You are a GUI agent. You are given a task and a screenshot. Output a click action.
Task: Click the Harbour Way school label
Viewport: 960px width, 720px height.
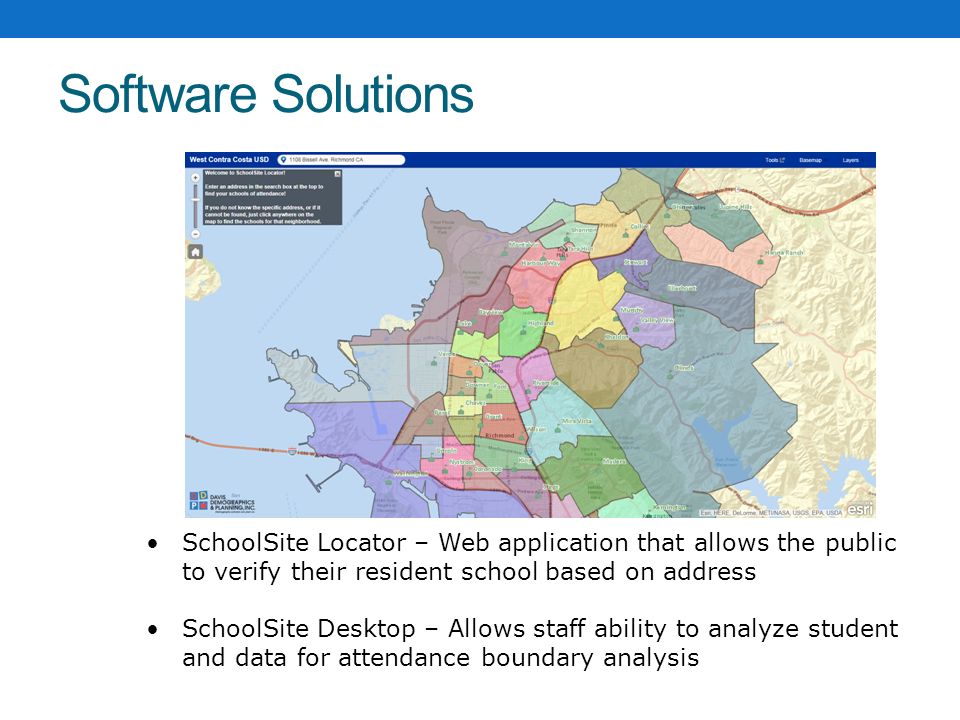(x=540, y=263)
